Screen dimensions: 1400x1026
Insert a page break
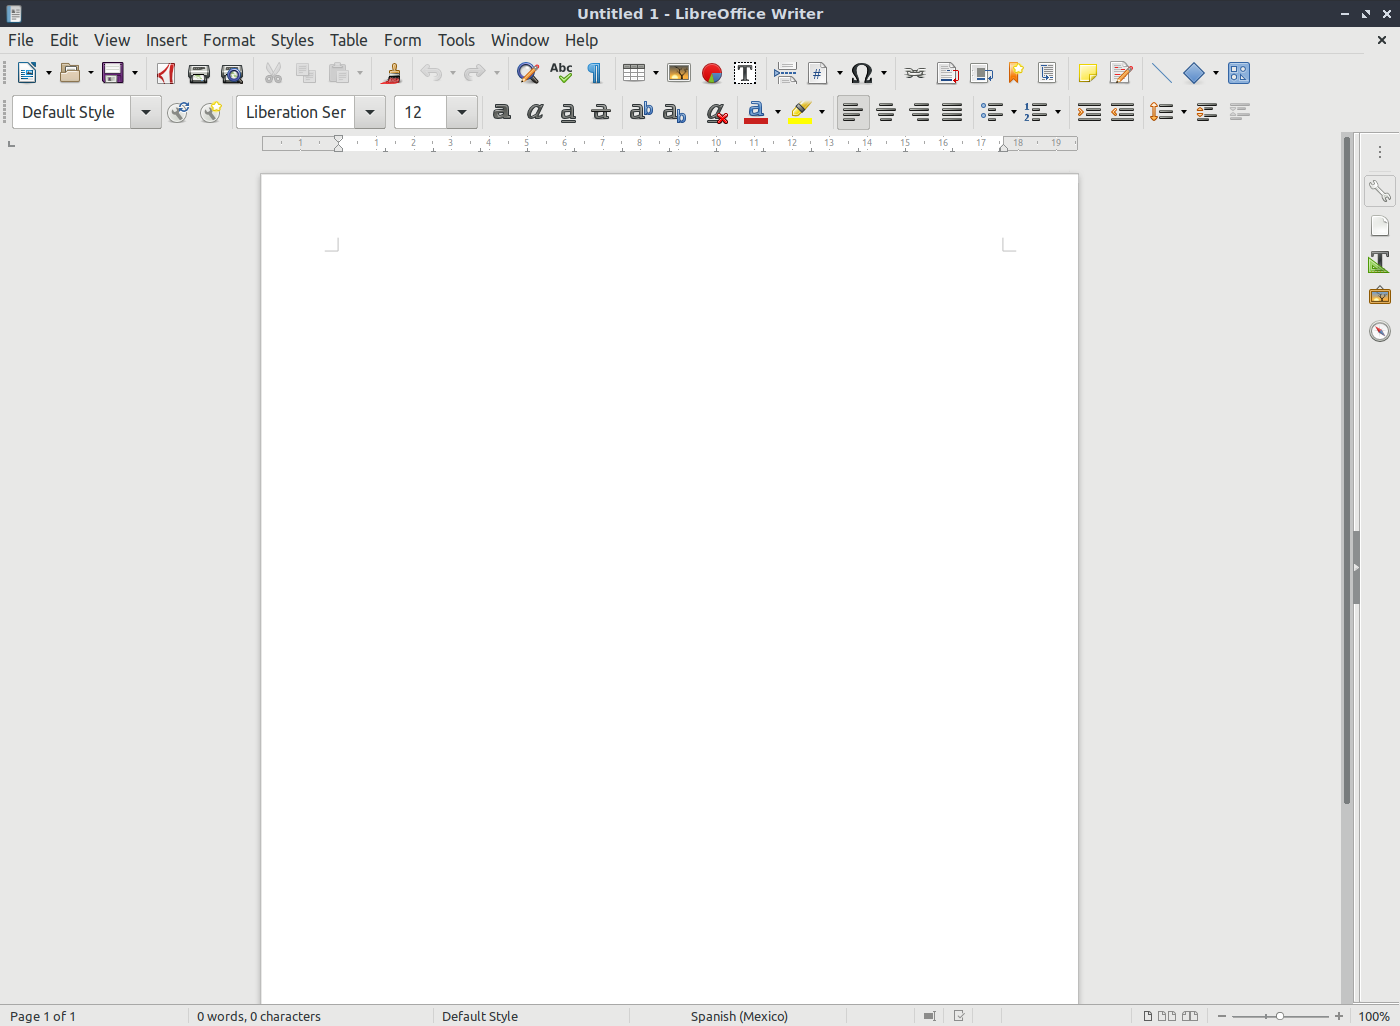pyautogui.click(x=786, y=73)
